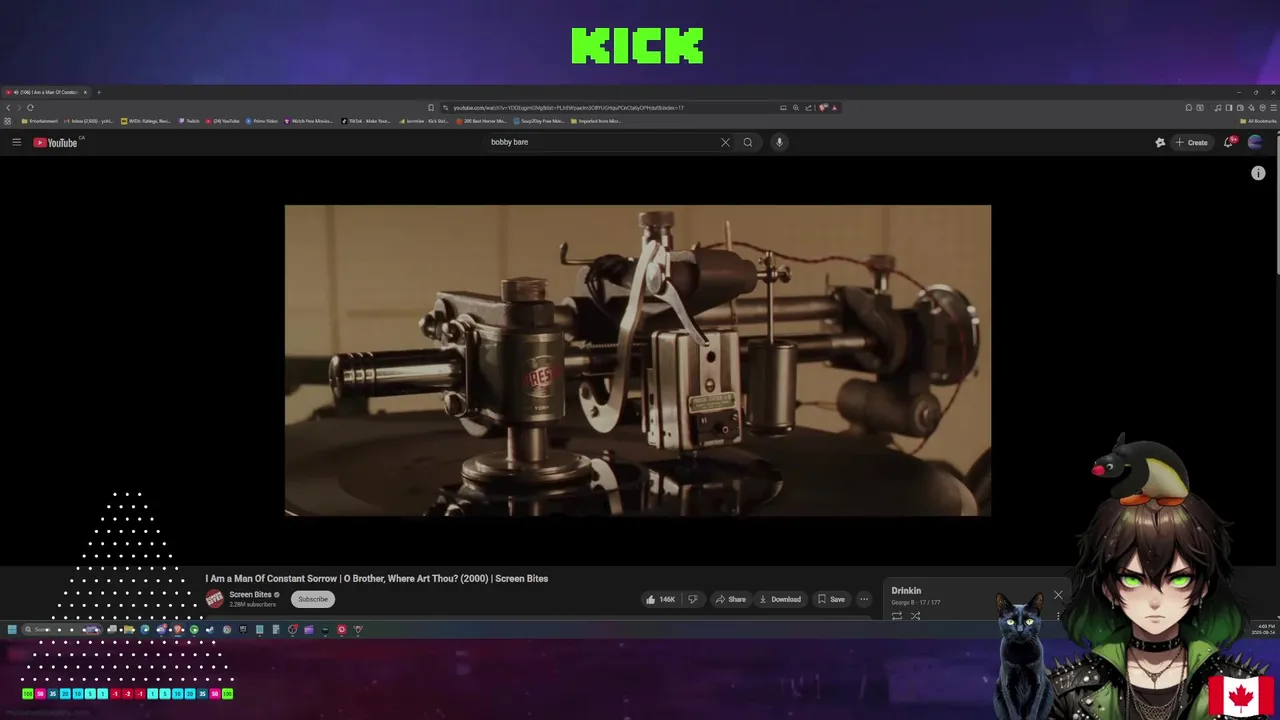The height and width of the screenshot is (720, 1280).
Task: Open the Windows Start button
Action: pos(12,629)
